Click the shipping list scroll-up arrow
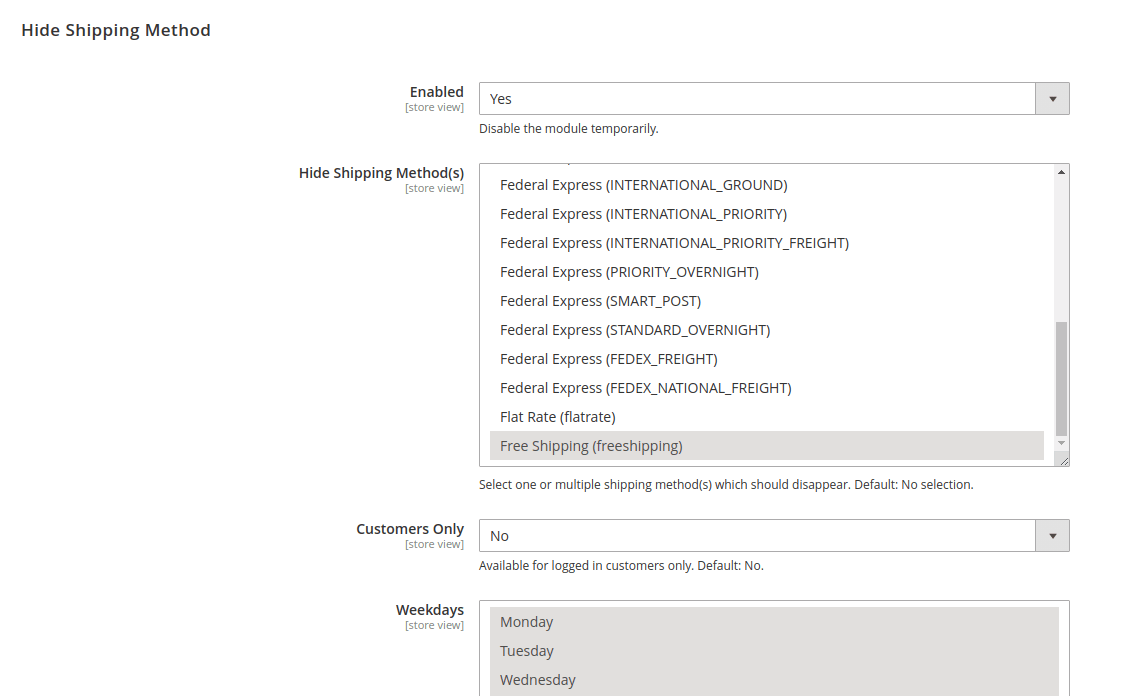The image size is (1140, 696). (1061, 172)
